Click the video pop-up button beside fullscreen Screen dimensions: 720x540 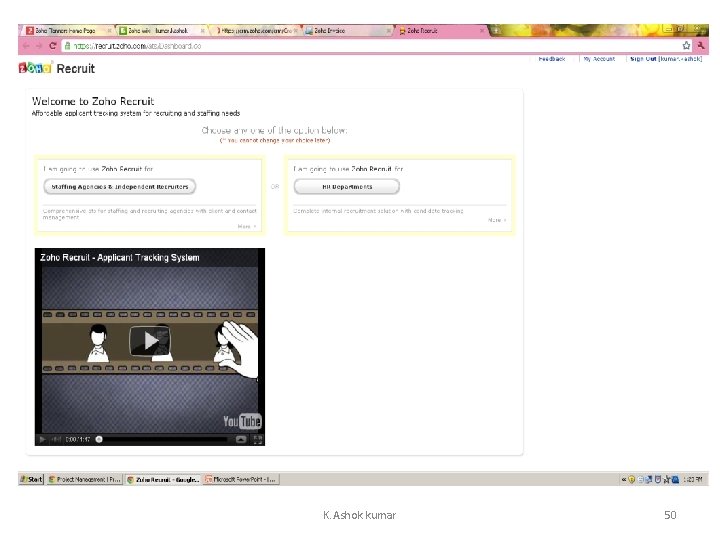click(x=241, y=440)
